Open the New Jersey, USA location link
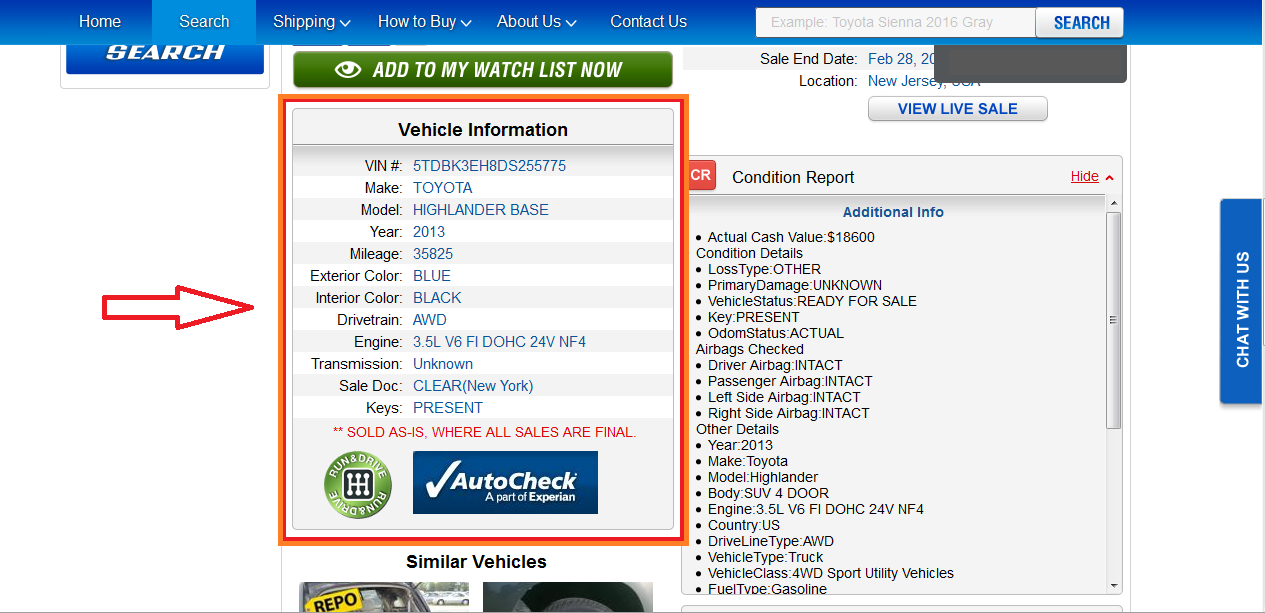Screen dimensions: 1265x613 click(x=924, y=81)
